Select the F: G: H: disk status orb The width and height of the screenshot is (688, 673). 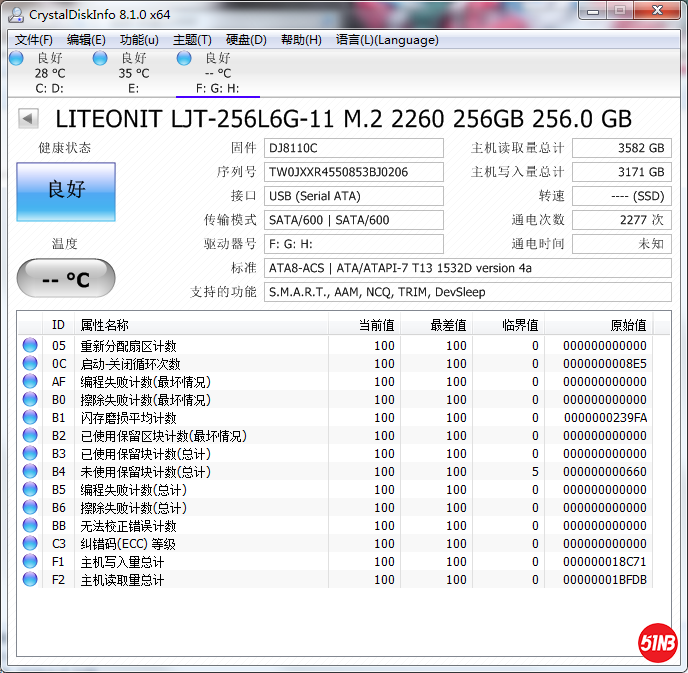[x=184, y=59]
